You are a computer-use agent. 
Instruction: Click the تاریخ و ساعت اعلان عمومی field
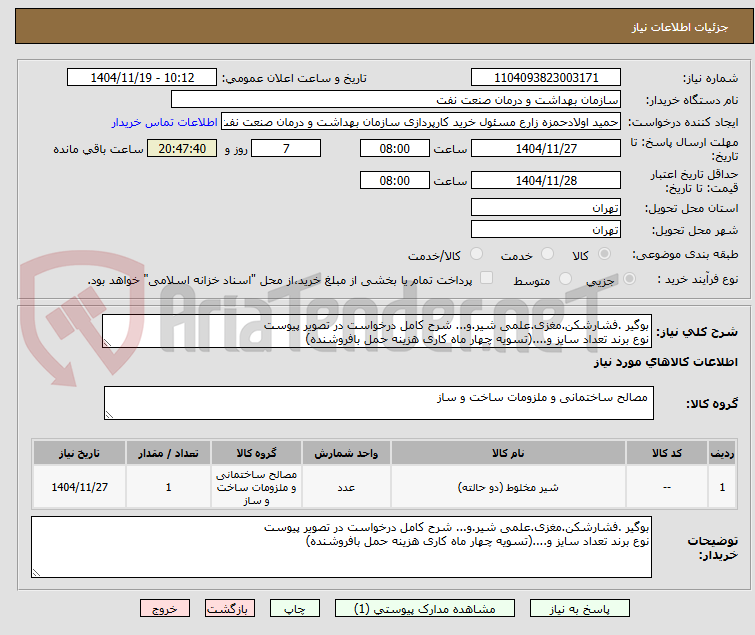tap(142, 78)
